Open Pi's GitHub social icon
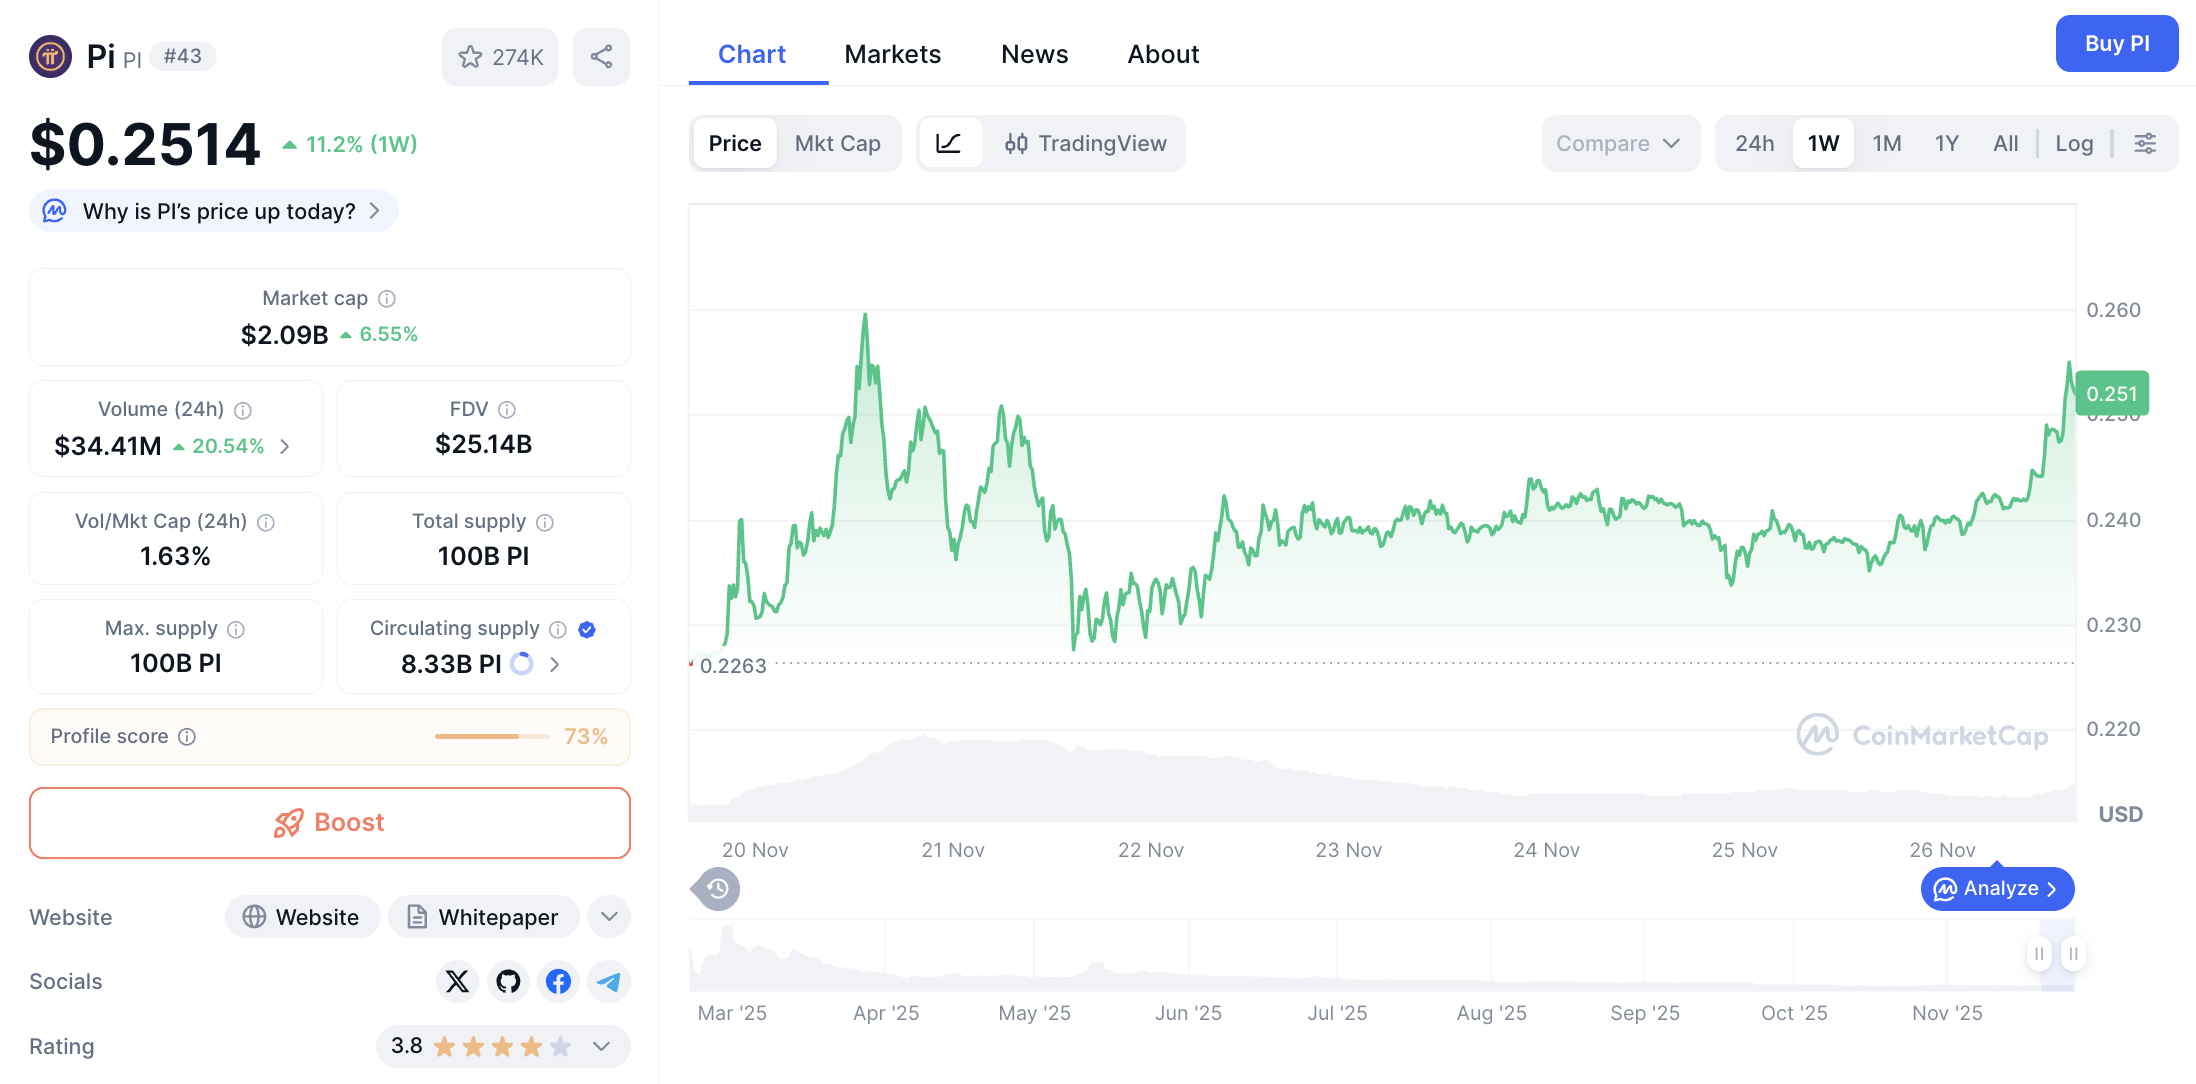Viewport: 2196px width, 1084px height. pyautogui.click(x=507, y=981)
